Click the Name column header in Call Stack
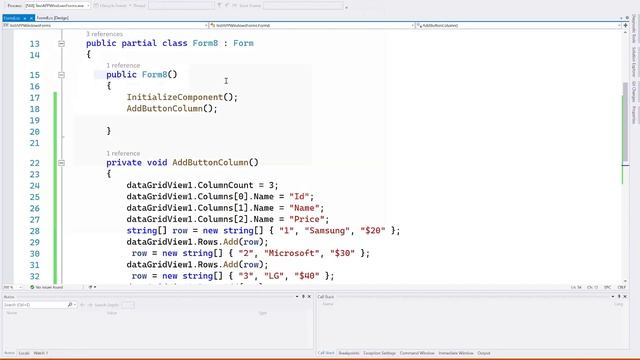The width and height of the screenshot is (640, 360). [x=328, y=304]
